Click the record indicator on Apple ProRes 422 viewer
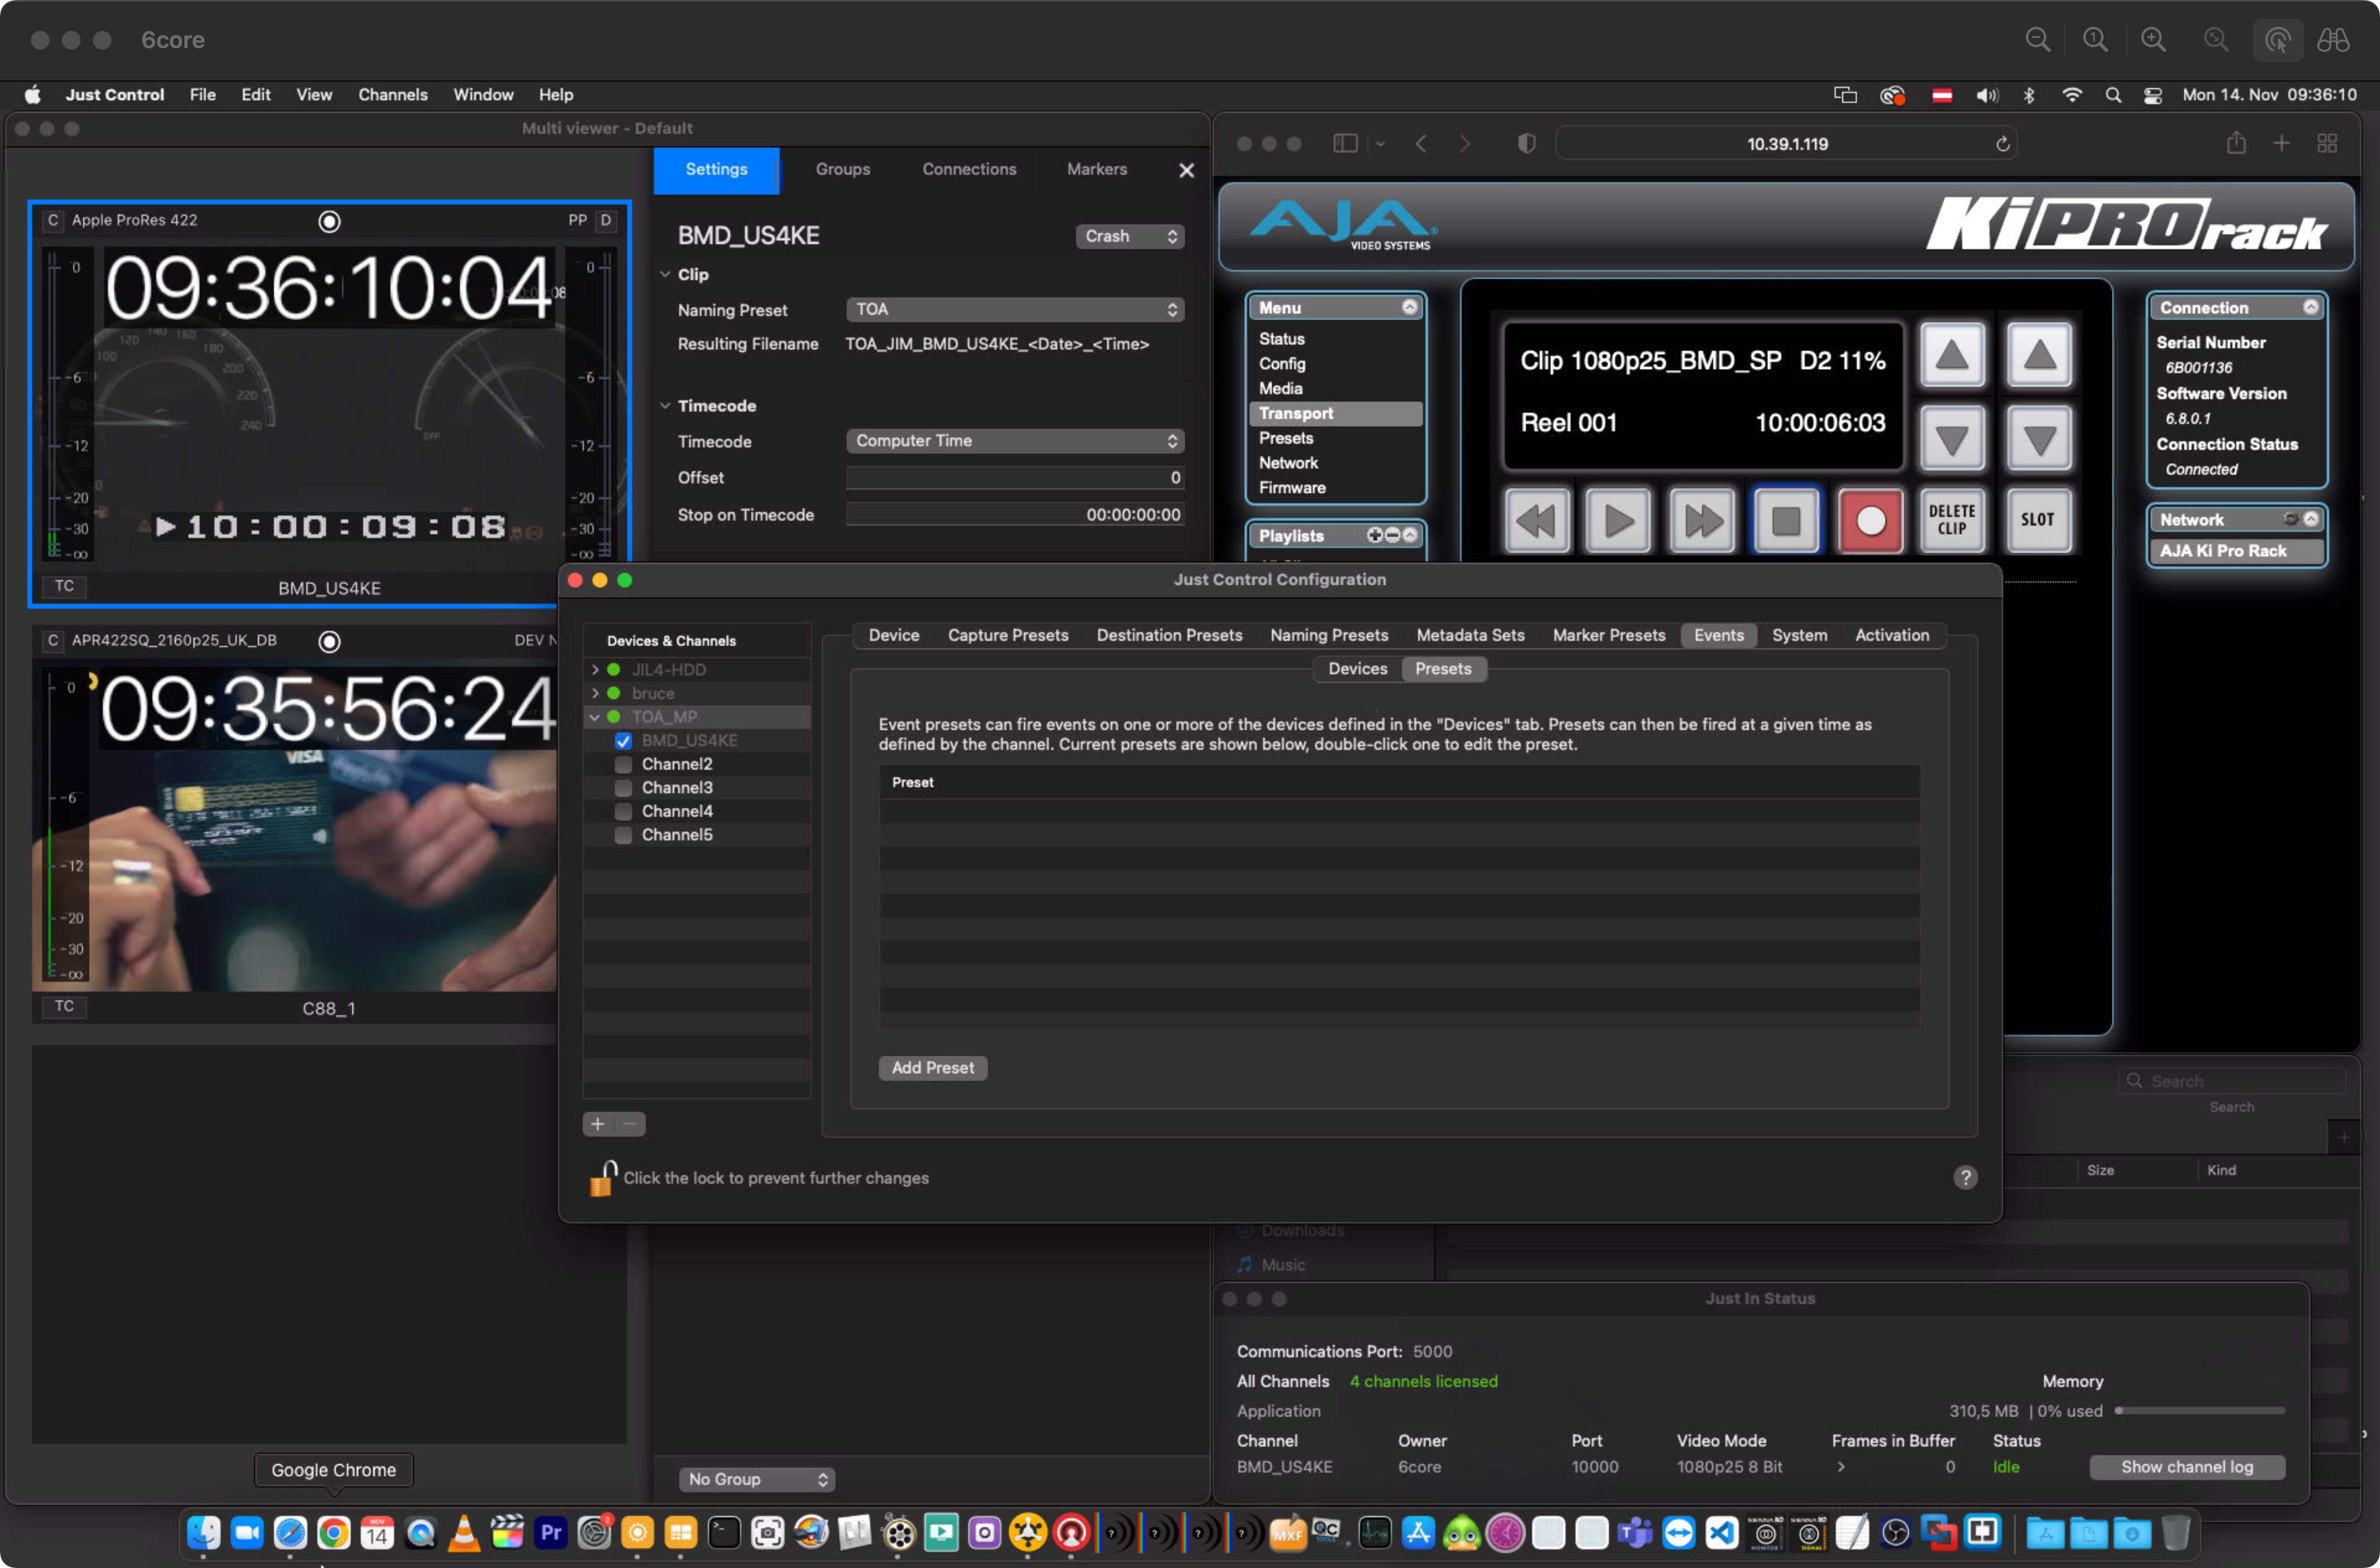 coord(329,221)
